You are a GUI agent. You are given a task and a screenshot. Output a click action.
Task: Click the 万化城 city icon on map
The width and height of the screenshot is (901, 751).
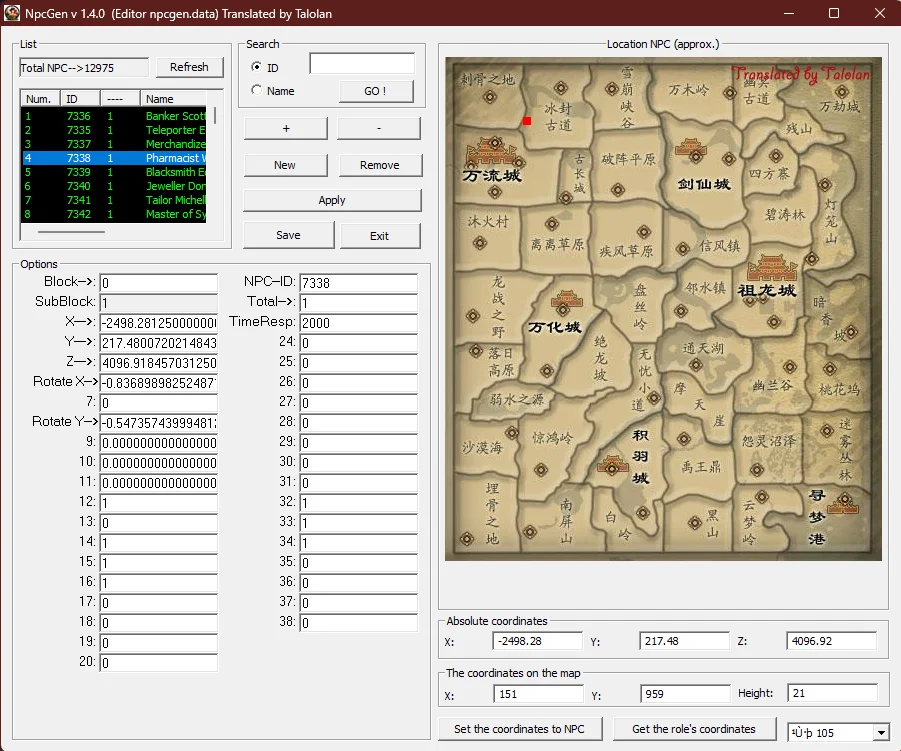click(x=567, y=299)
